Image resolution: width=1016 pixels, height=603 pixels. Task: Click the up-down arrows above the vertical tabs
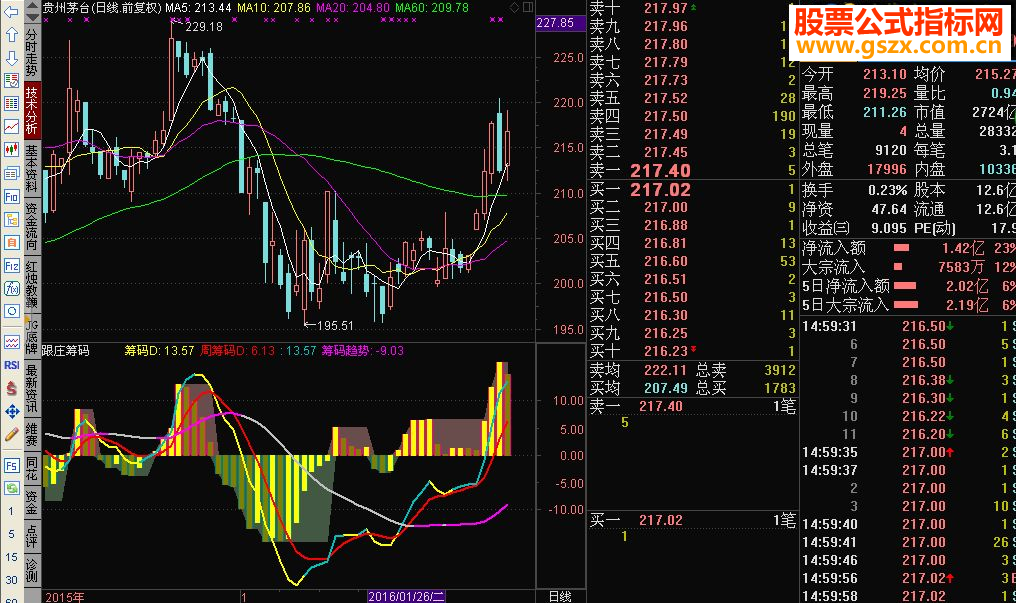(32, 12)
